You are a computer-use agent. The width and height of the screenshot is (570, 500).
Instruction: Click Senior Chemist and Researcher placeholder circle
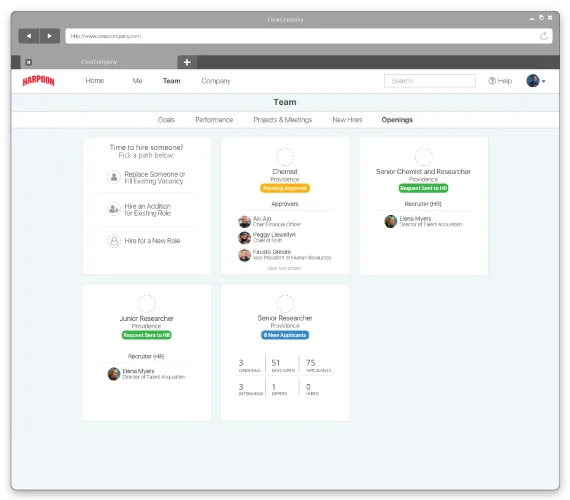point(424,157)
